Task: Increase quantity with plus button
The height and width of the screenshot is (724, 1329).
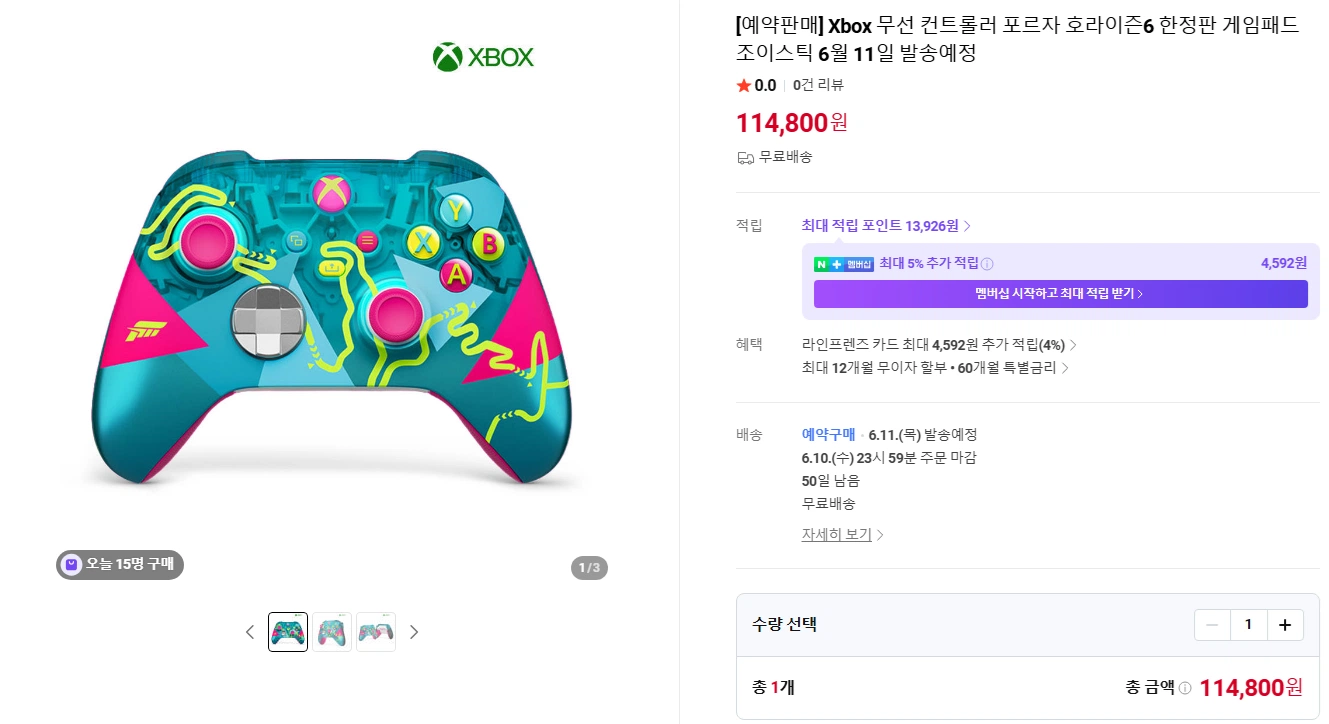Action: pos(1285,625)
